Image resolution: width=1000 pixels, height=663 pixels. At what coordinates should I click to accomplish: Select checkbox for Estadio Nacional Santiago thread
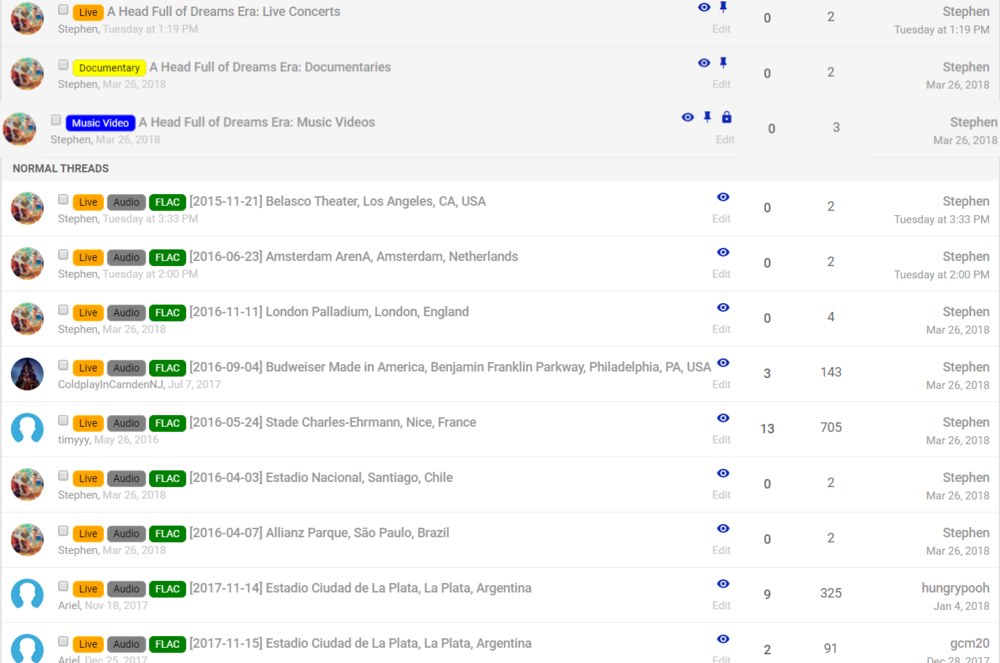pyautogui.click(x=63, y=476)
